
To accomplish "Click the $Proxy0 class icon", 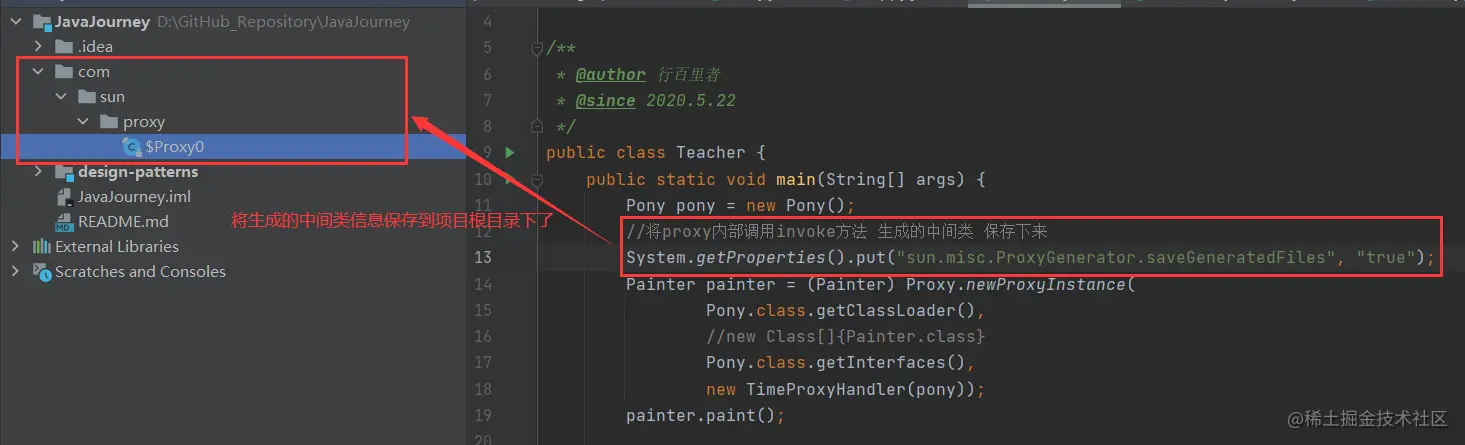I will coord(131,146).
